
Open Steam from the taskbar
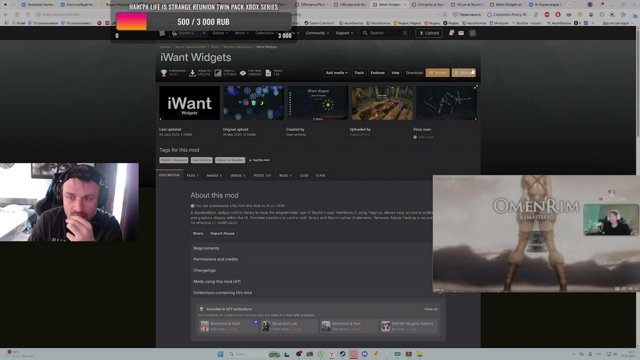[343, 354]
